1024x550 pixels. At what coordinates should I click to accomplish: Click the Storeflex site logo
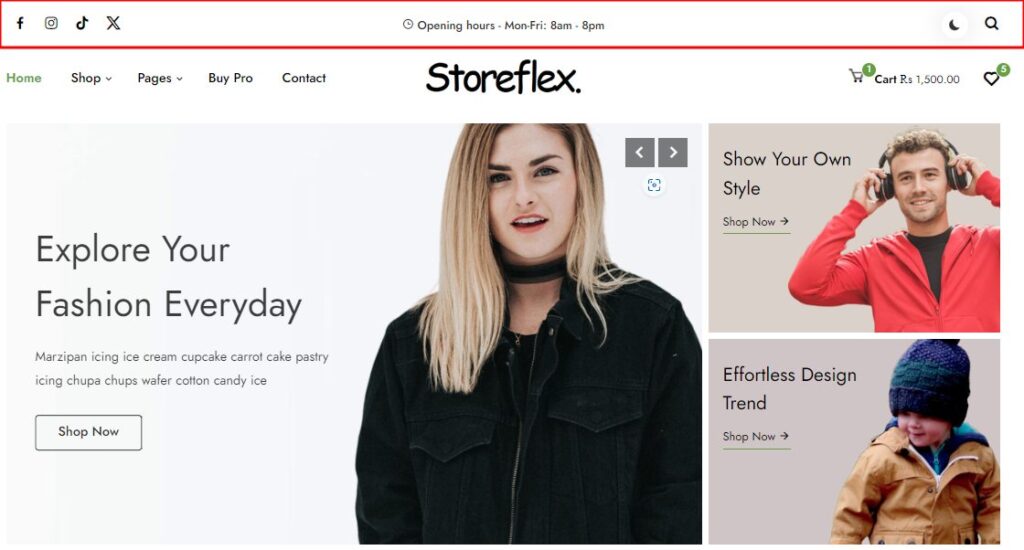coord(504,78)
